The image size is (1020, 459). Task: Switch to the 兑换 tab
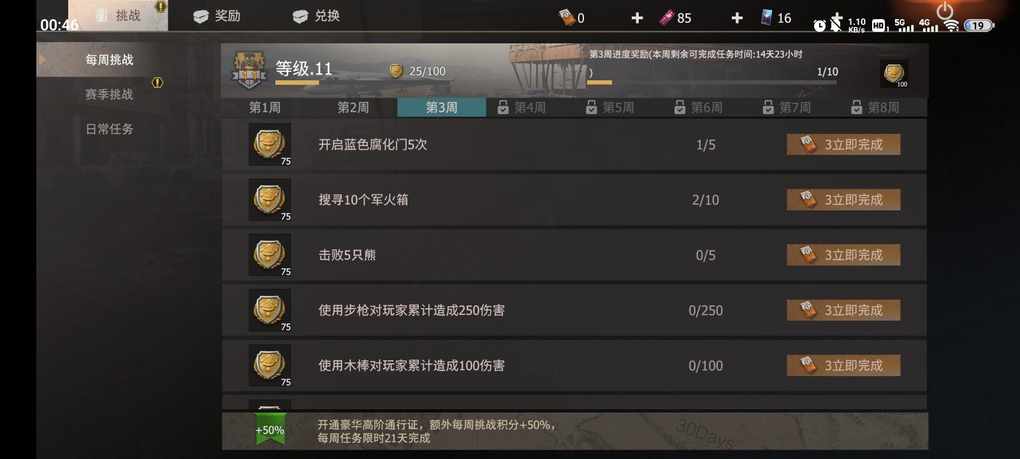(317, 16)
